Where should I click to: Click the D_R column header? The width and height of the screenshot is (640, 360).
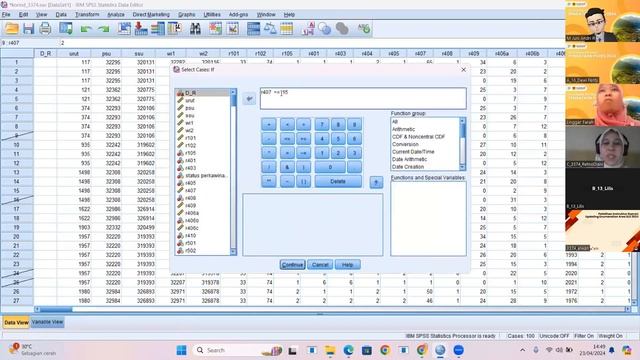[45, 53]
